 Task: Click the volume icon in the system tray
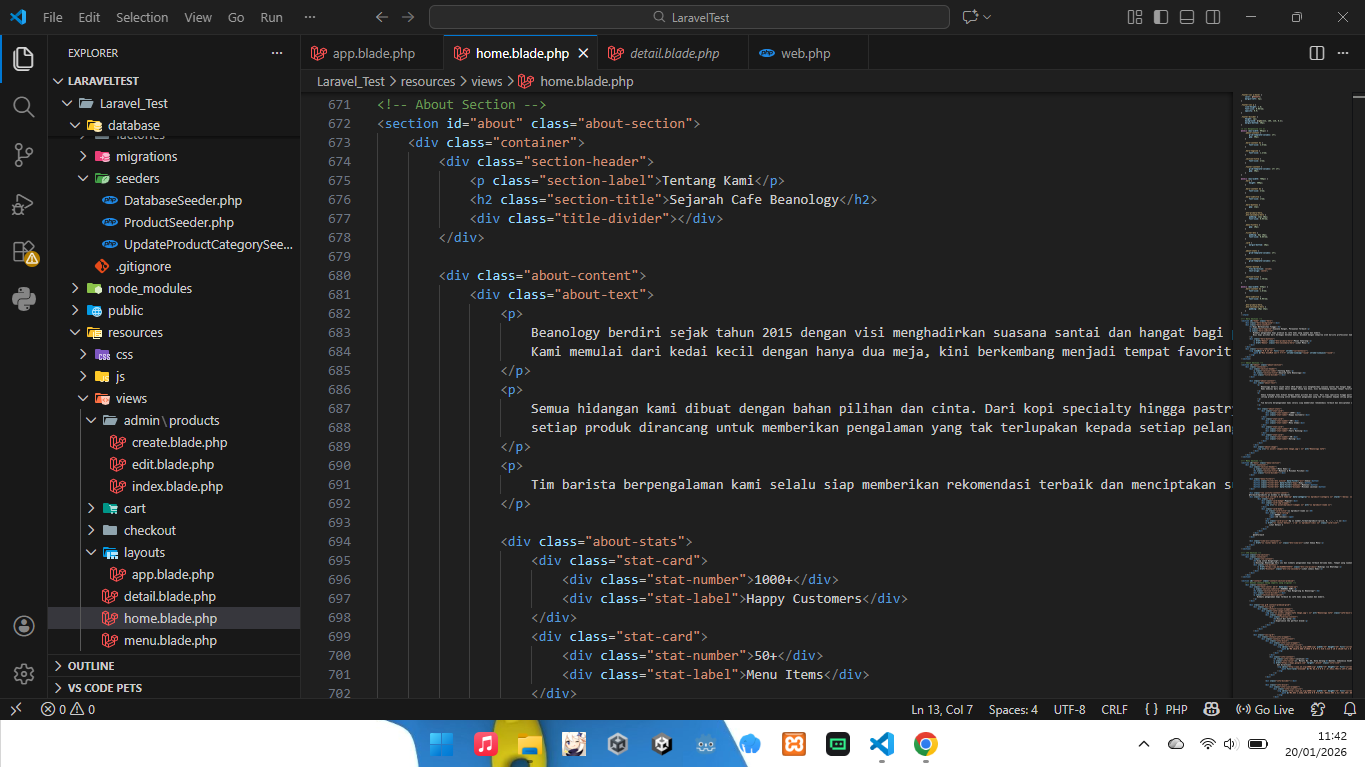1230,744
